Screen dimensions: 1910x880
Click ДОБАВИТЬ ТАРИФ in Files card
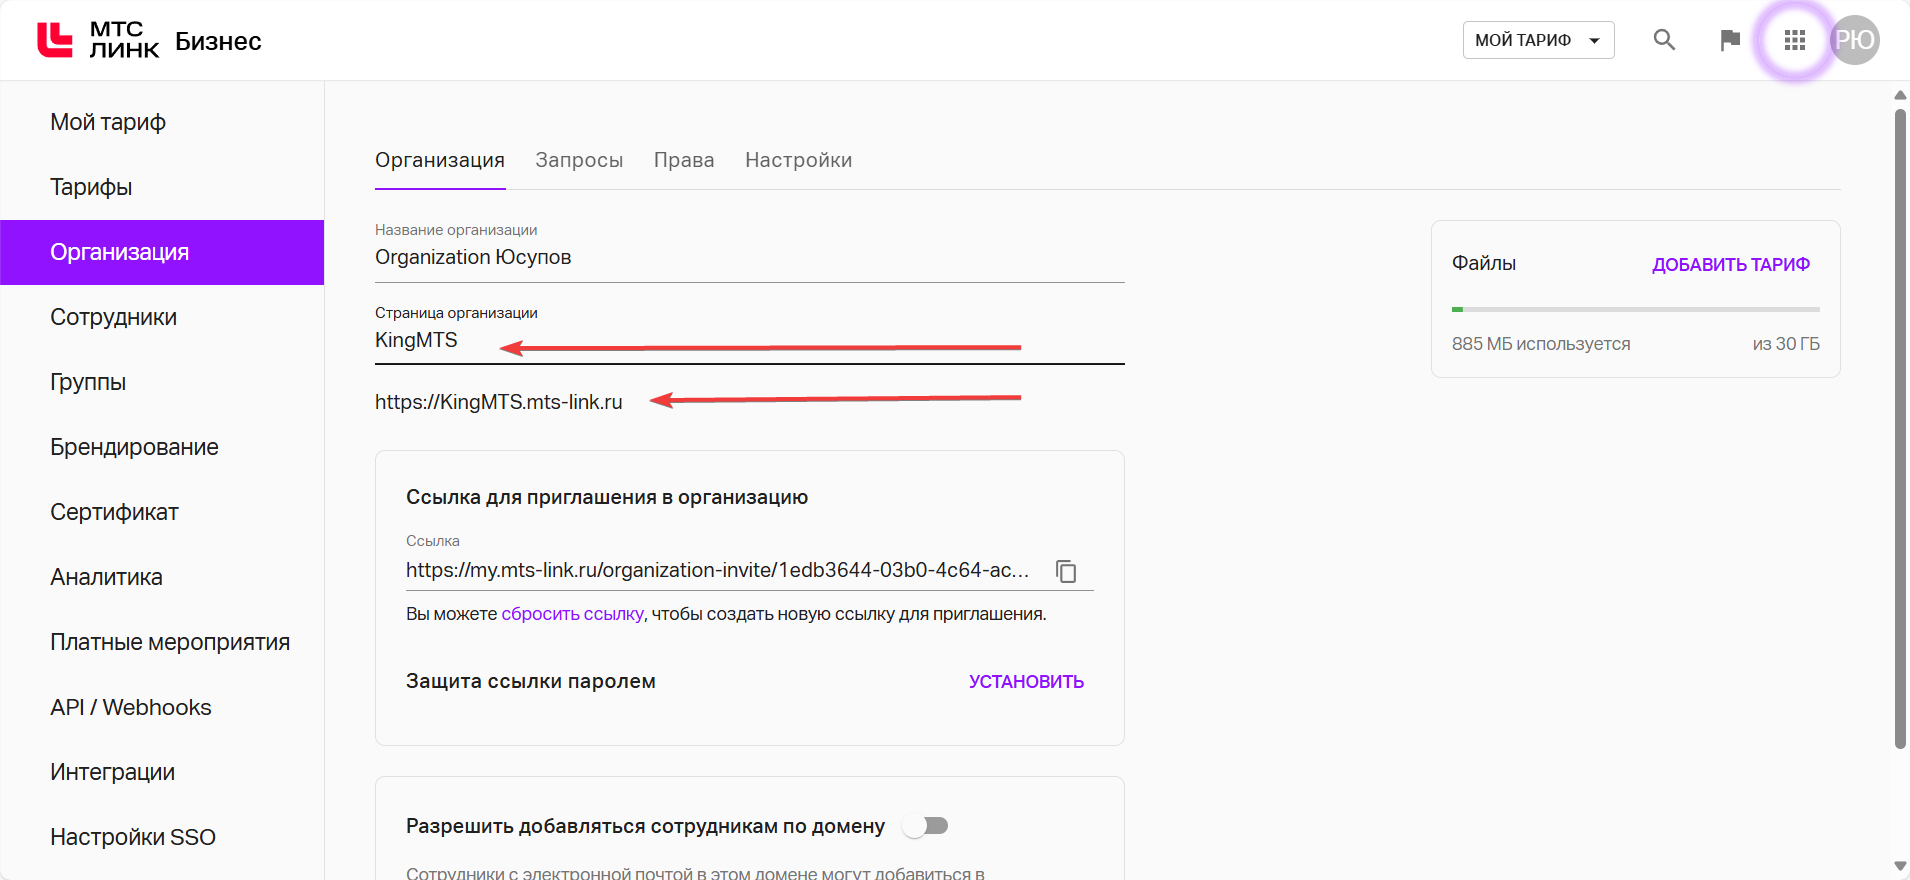[1731, 265]
